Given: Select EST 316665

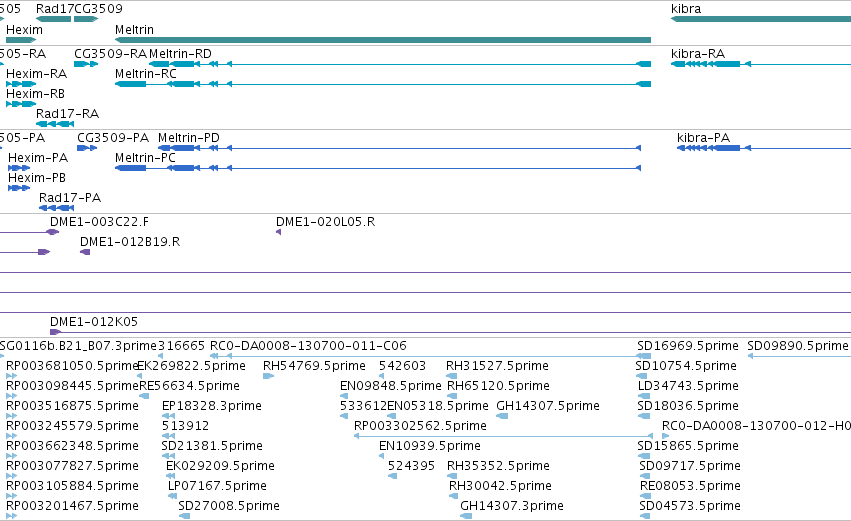Looking at the screenshot, I should [x=181, y=346].
